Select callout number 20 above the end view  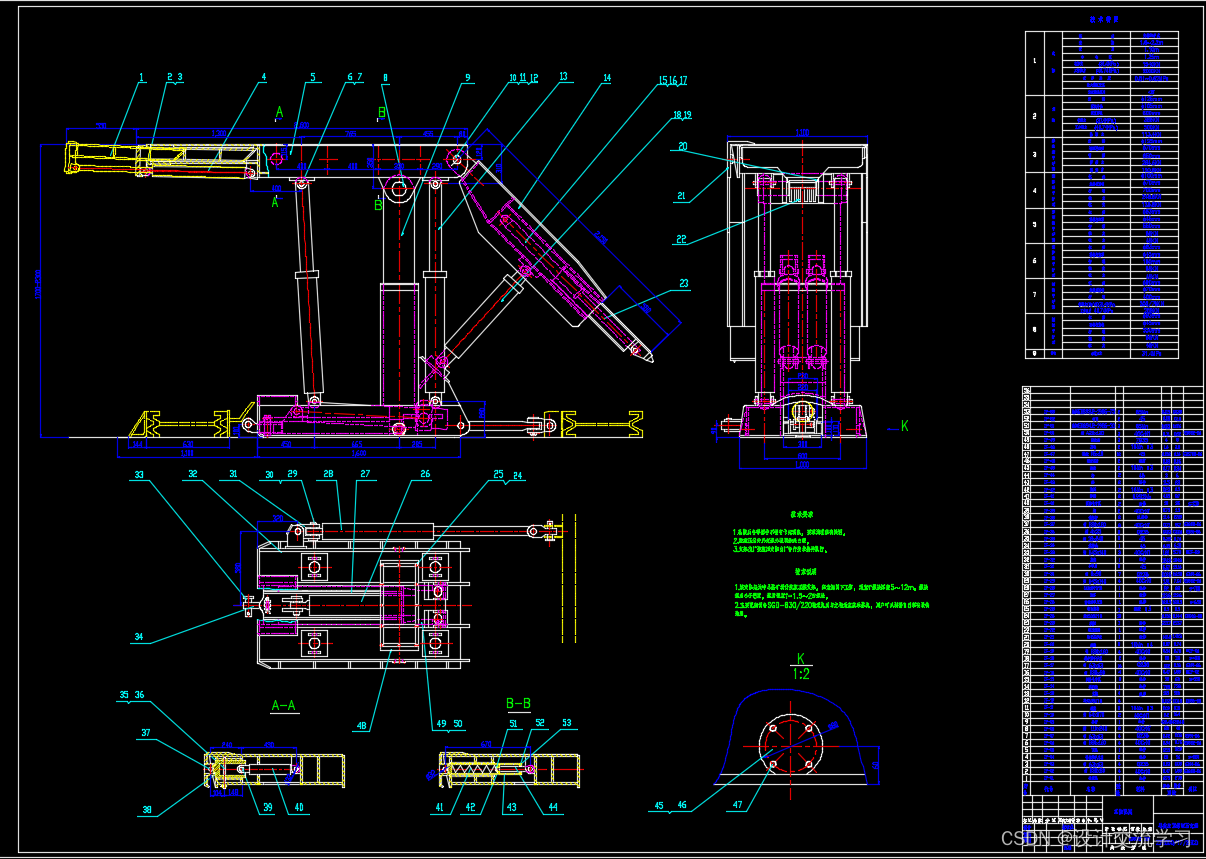tap(682, 147)
